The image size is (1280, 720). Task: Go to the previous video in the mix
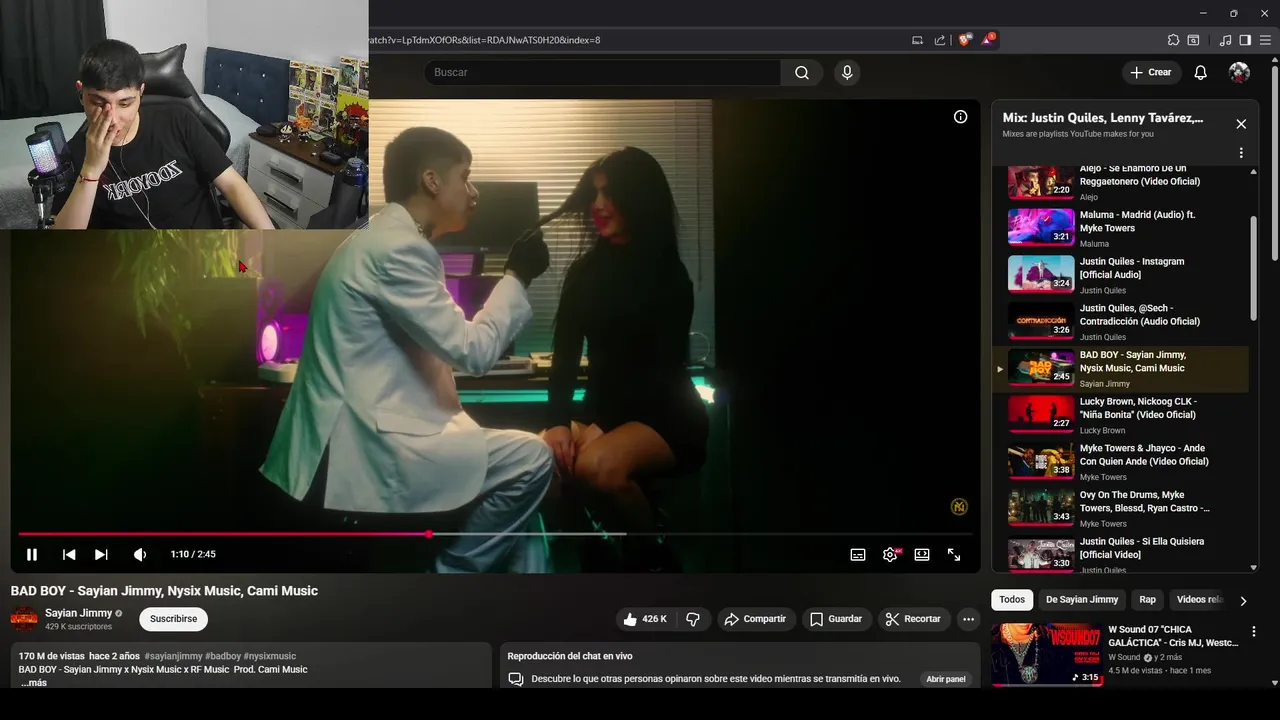click(x=69, y=554)
